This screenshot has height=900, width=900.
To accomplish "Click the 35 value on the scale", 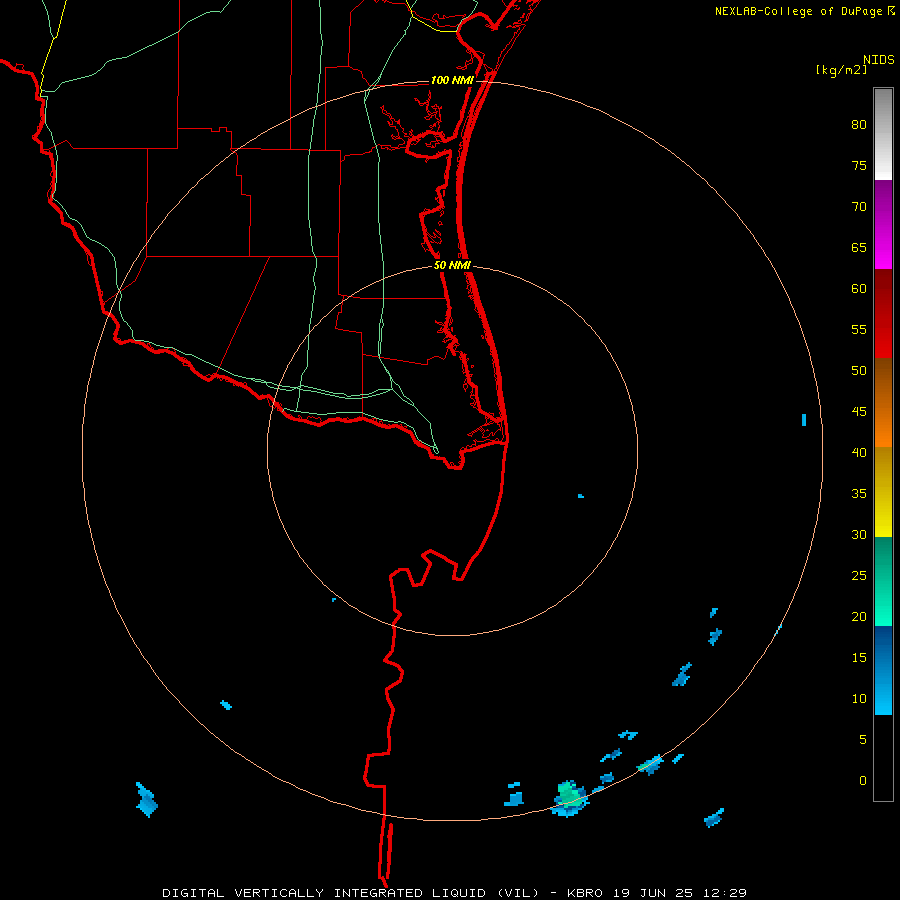I will coord(859,494).
